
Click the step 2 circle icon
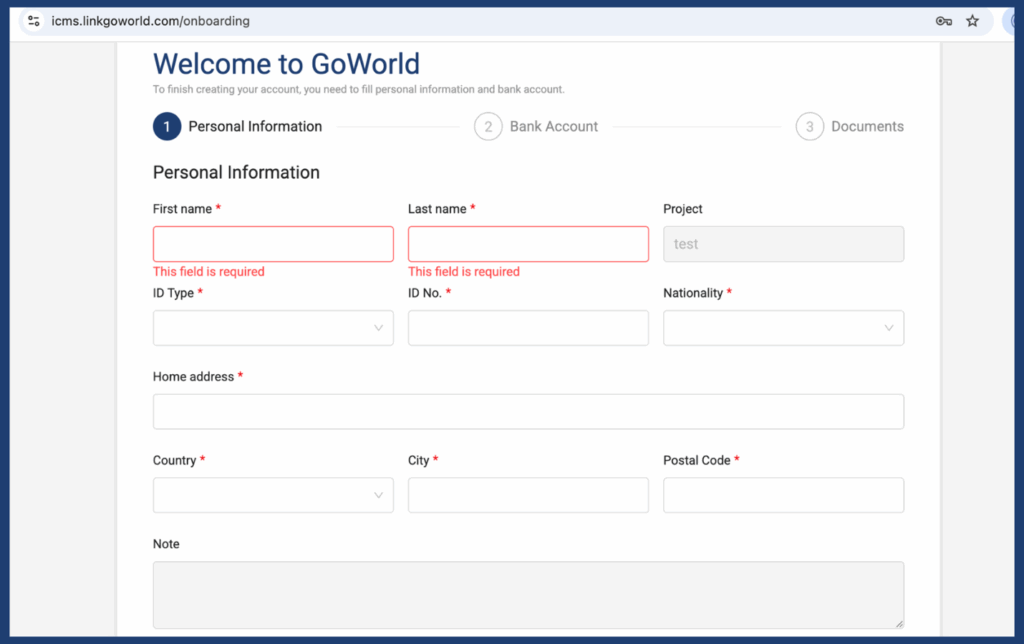pos(488,127)
